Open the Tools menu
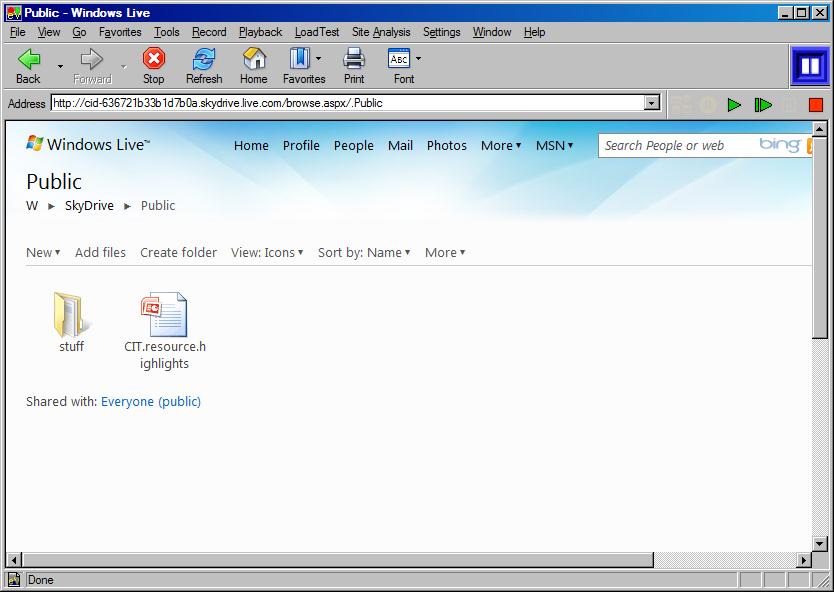The image size is (834, 592). pos(166,32)
